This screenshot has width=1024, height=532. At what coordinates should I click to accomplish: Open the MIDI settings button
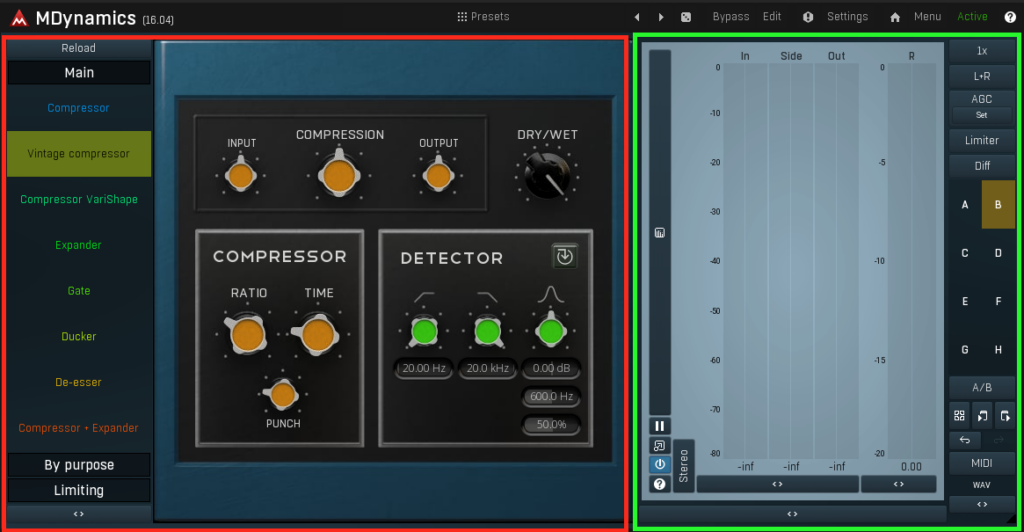click(x=982, y=463)
